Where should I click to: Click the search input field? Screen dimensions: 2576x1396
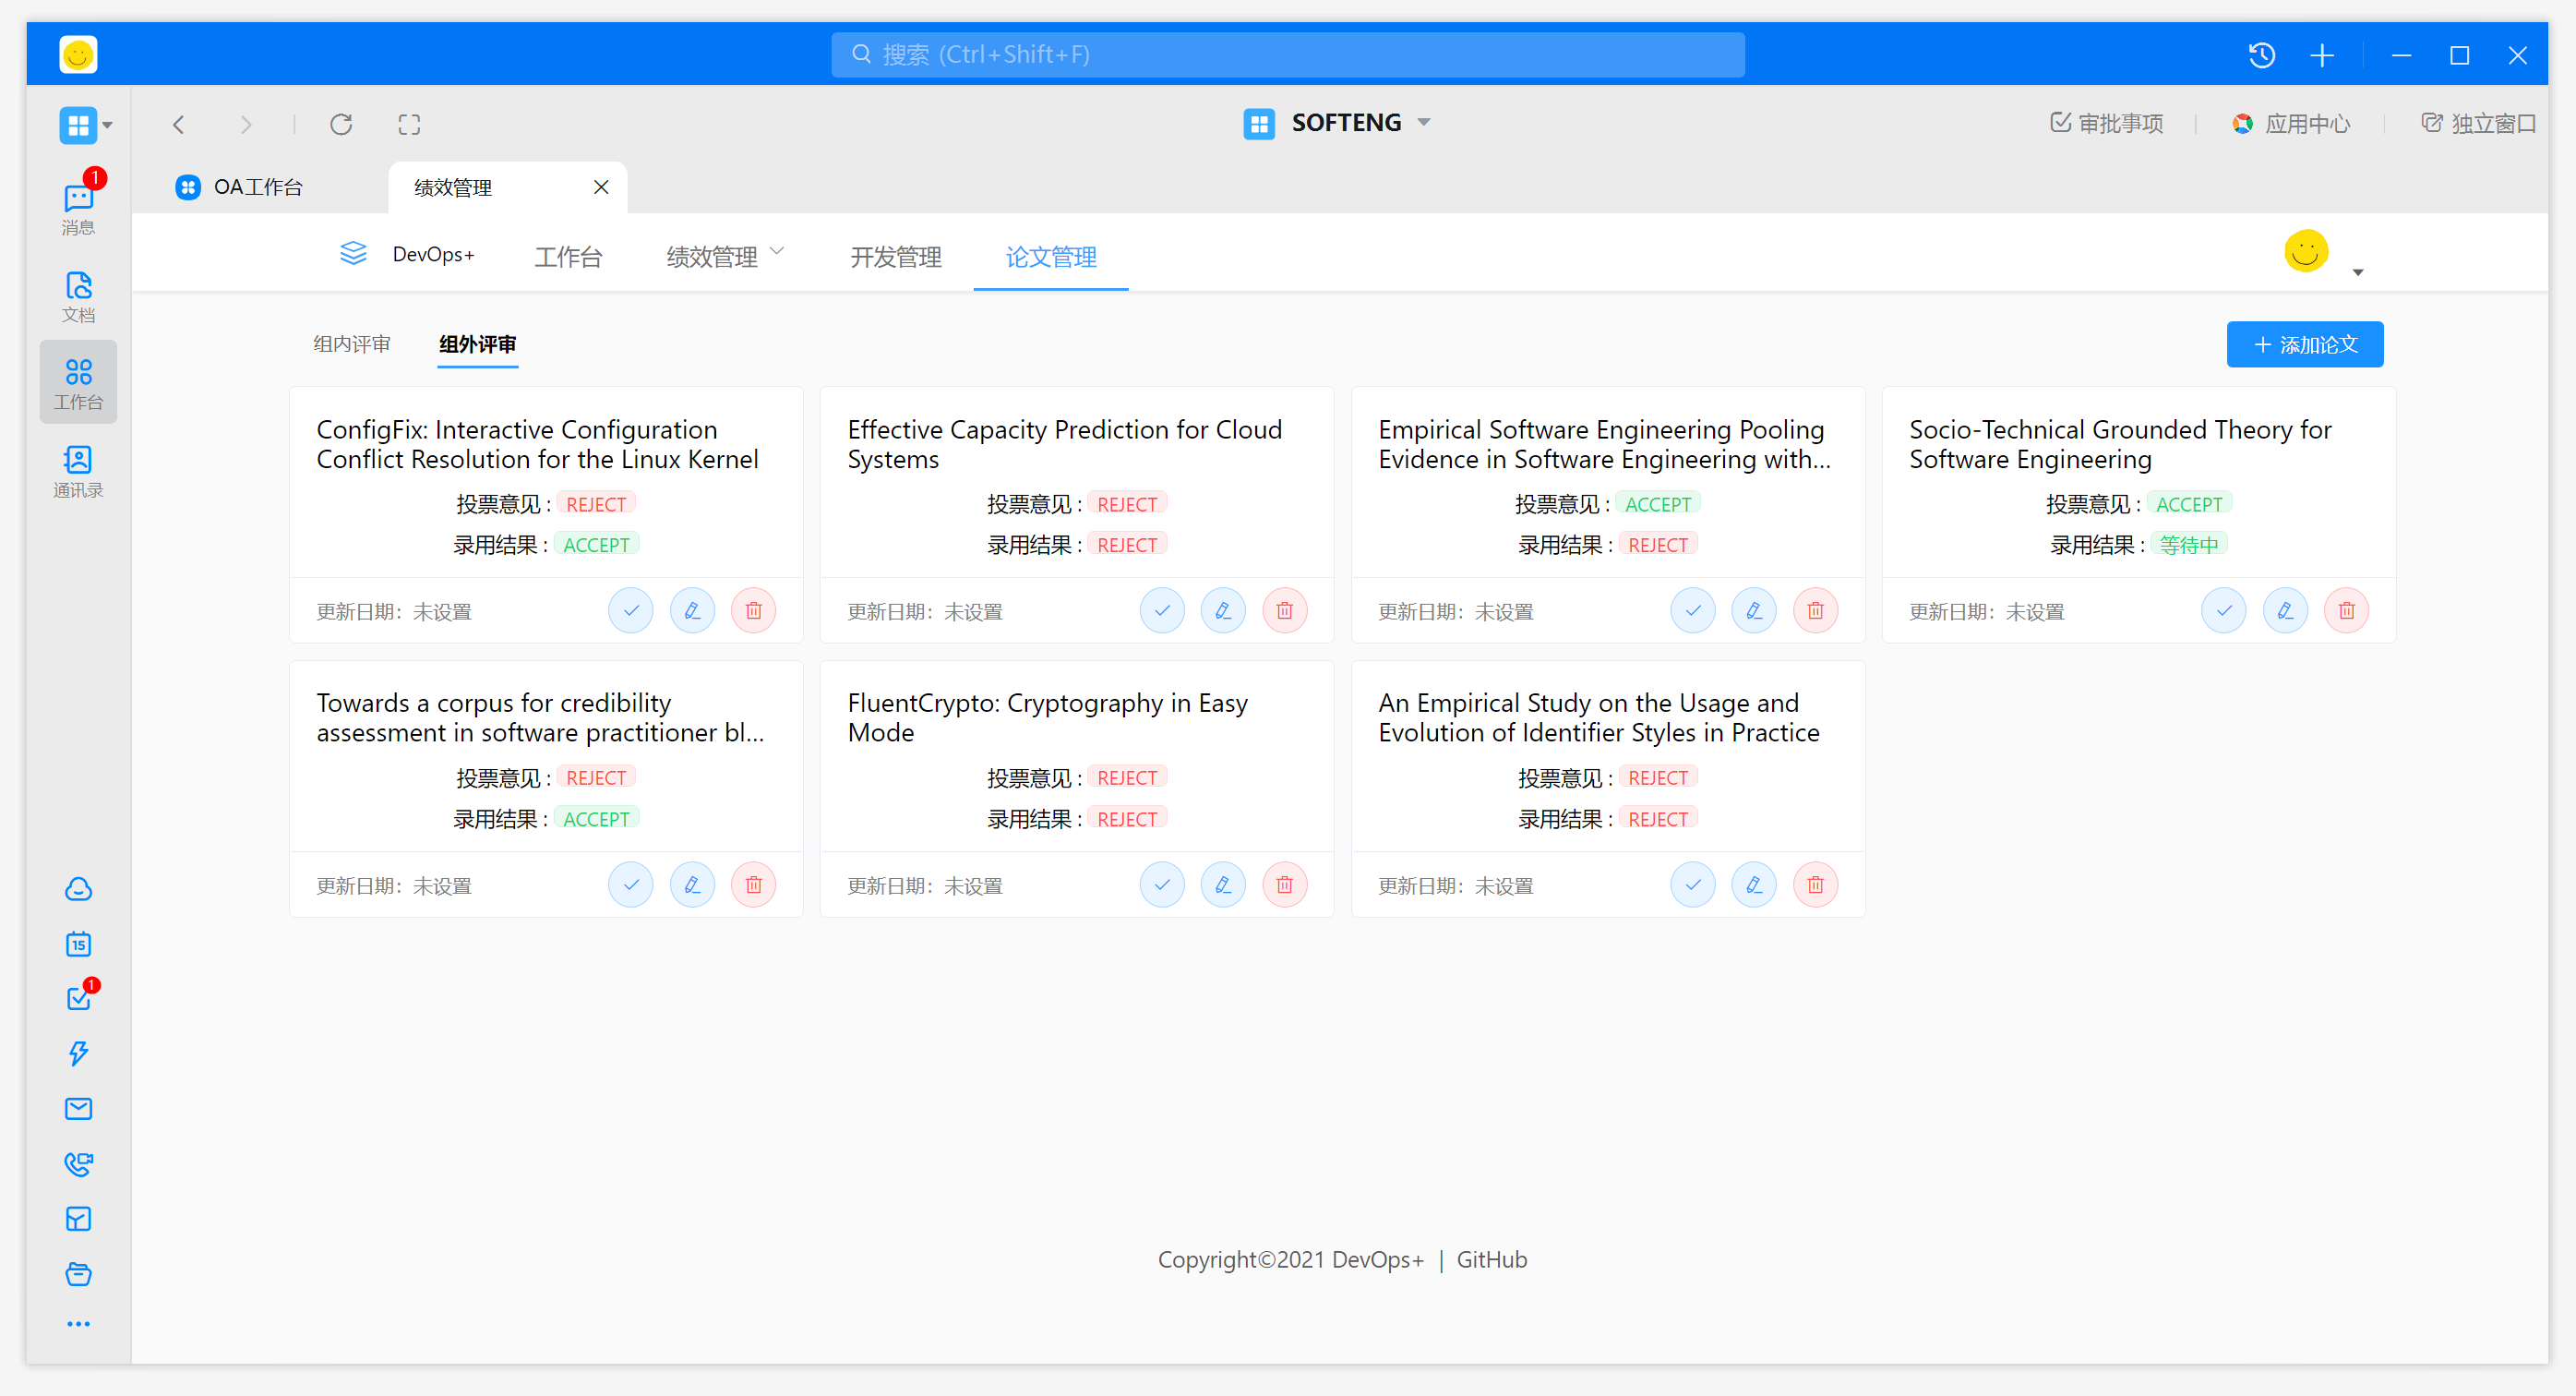coord(1287,54)
